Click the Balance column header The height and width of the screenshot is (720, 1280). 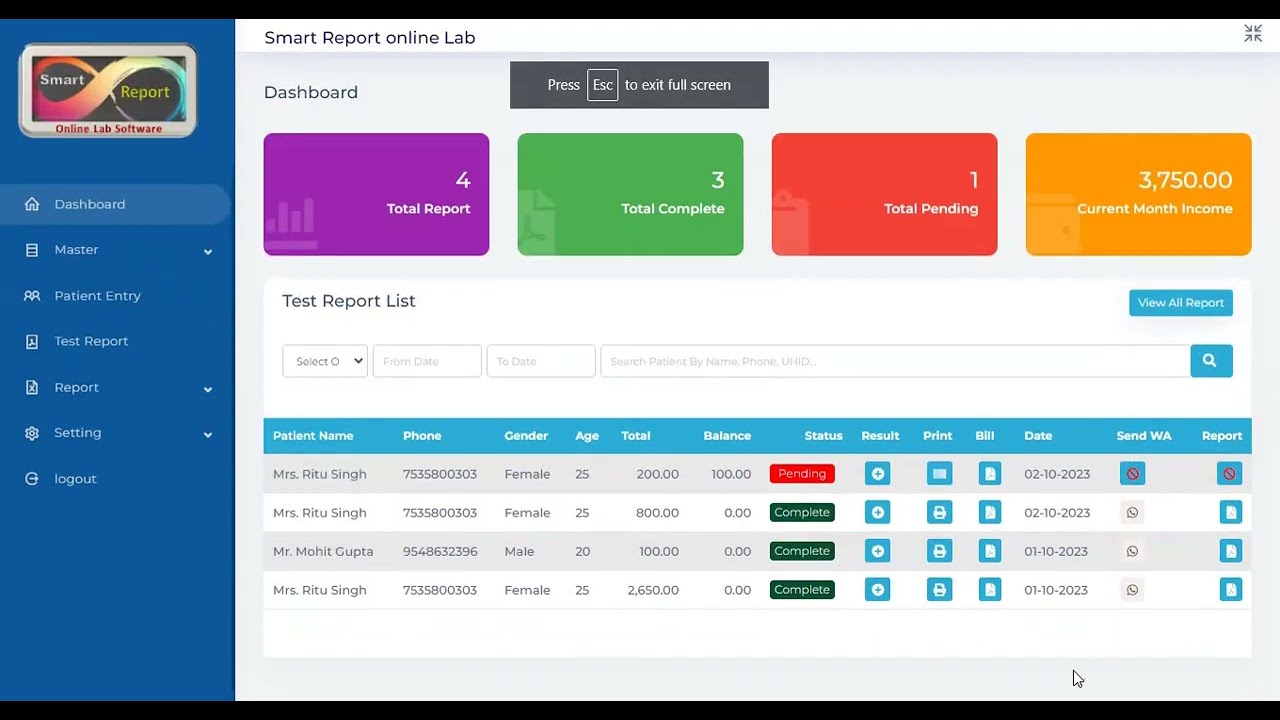(x=727, y=436)
